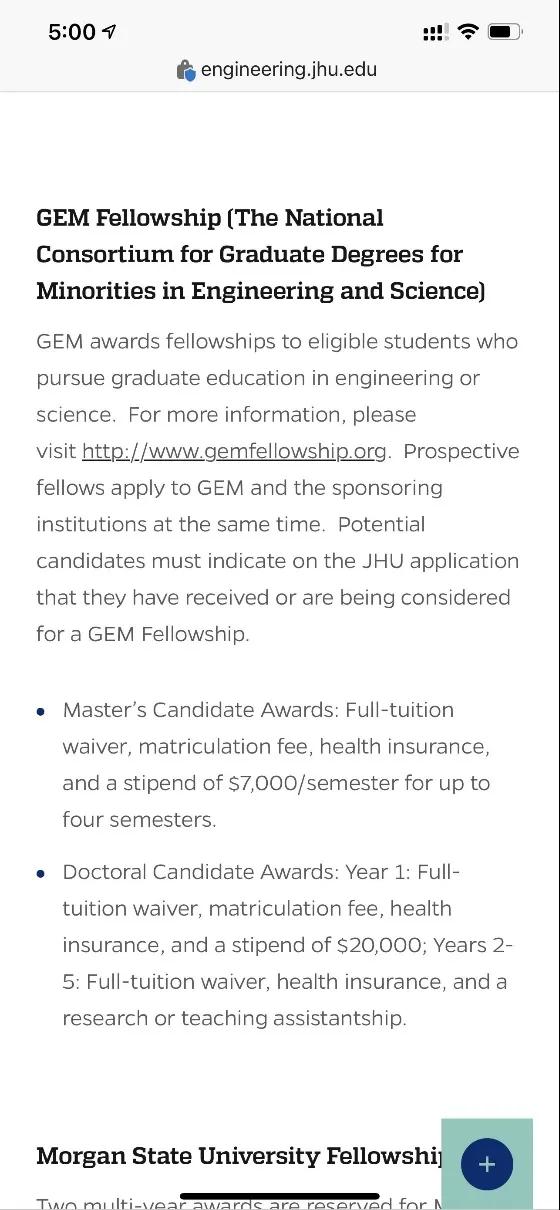Tap the location arrow beside the clock
This screenshot has width=560, height=1210.
pyautogui.click(x=110, y=32)
